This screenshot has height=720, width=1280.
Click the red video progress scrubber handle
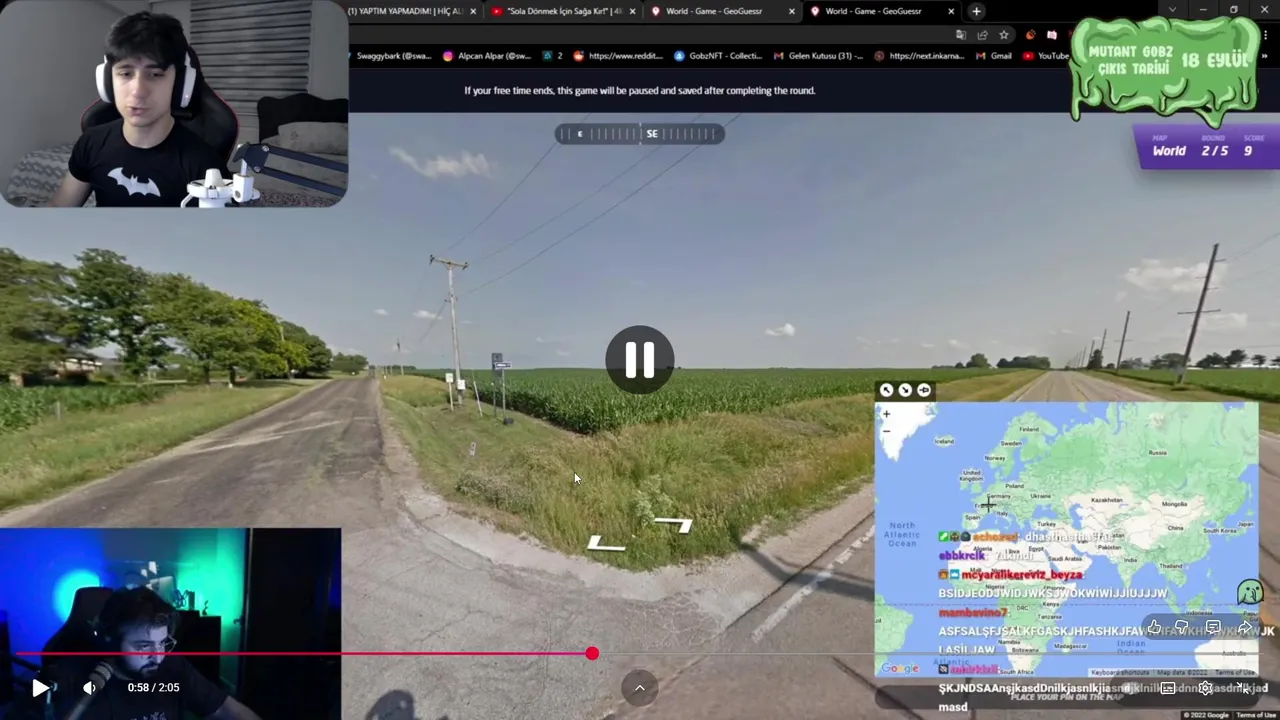tap(592, 654)
